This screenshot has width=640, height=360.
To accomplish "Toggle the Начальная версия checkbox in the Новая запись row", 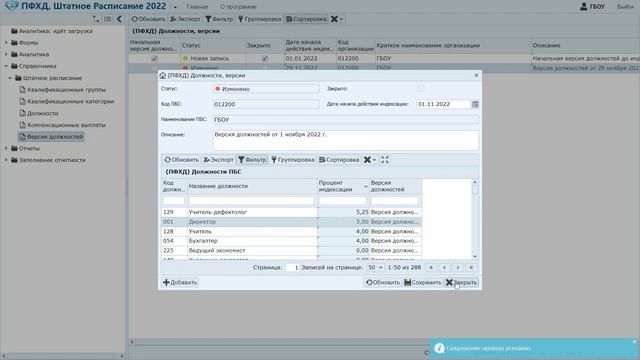I will [154, 58].
